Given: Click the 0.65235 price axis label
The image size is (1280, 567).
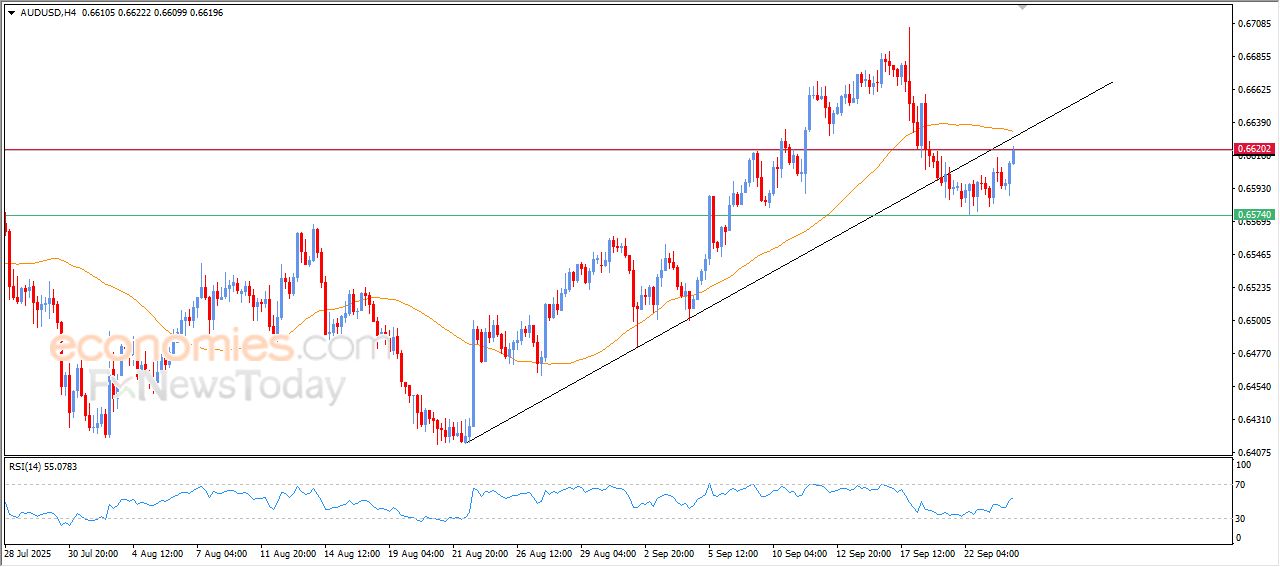Looking at the screenshot, I should pos(1254,287).
